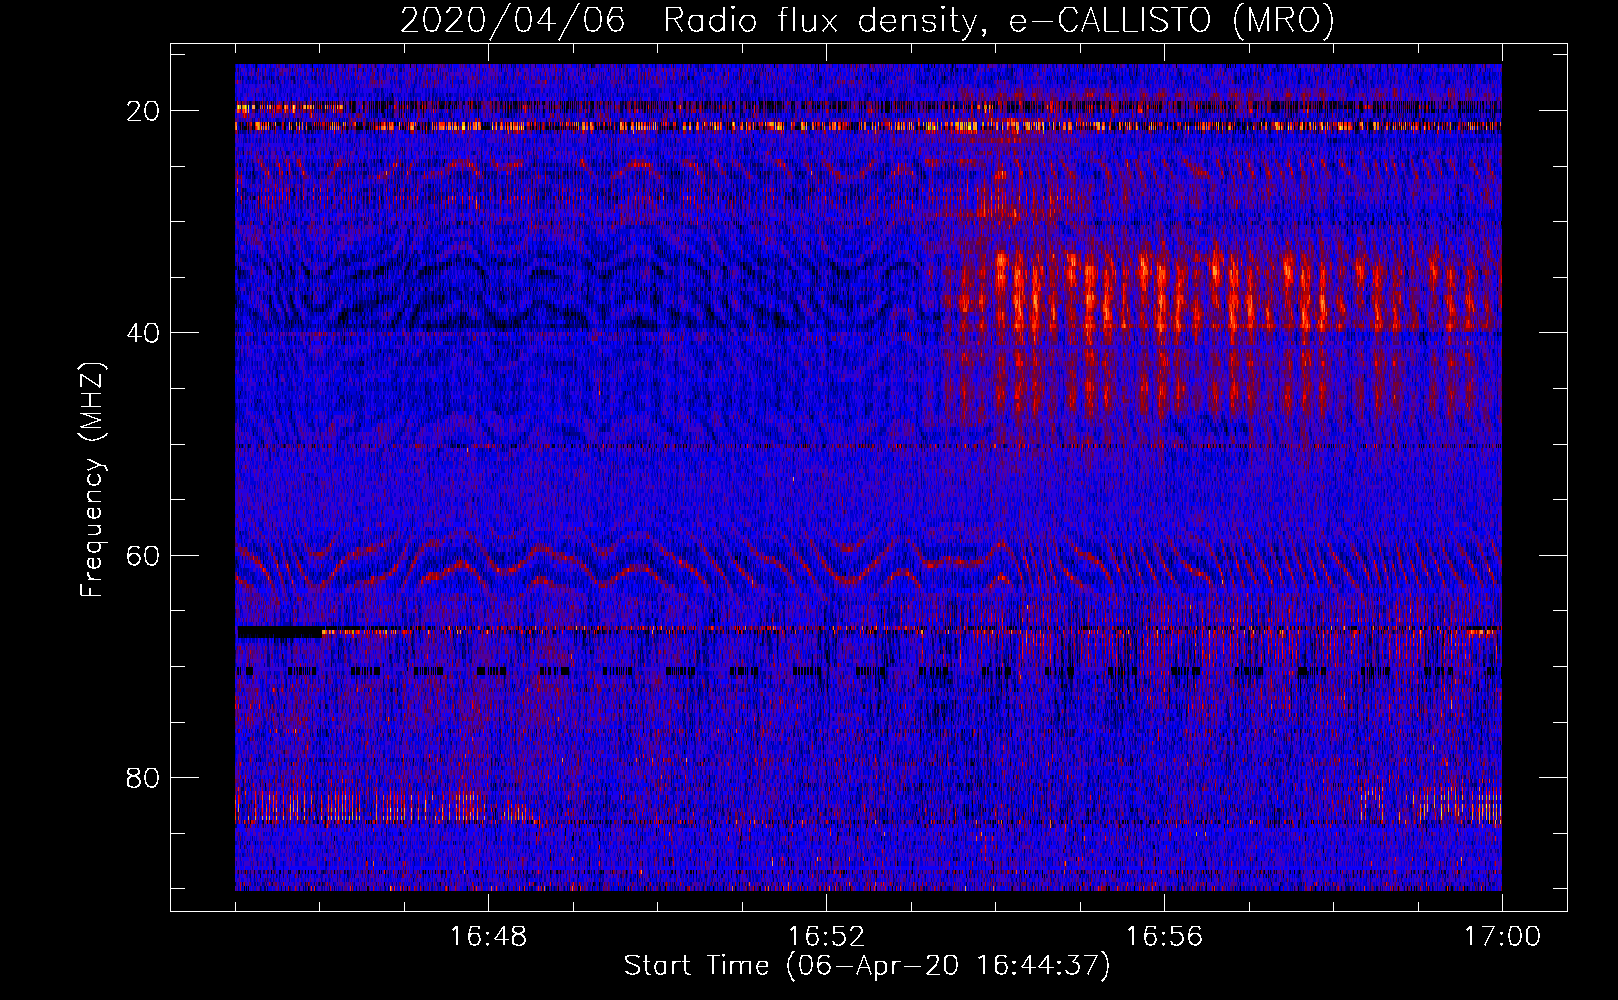1618x1000 pixels.
Task: Click the '16:48' time tick label
Action: click(488, 937)
